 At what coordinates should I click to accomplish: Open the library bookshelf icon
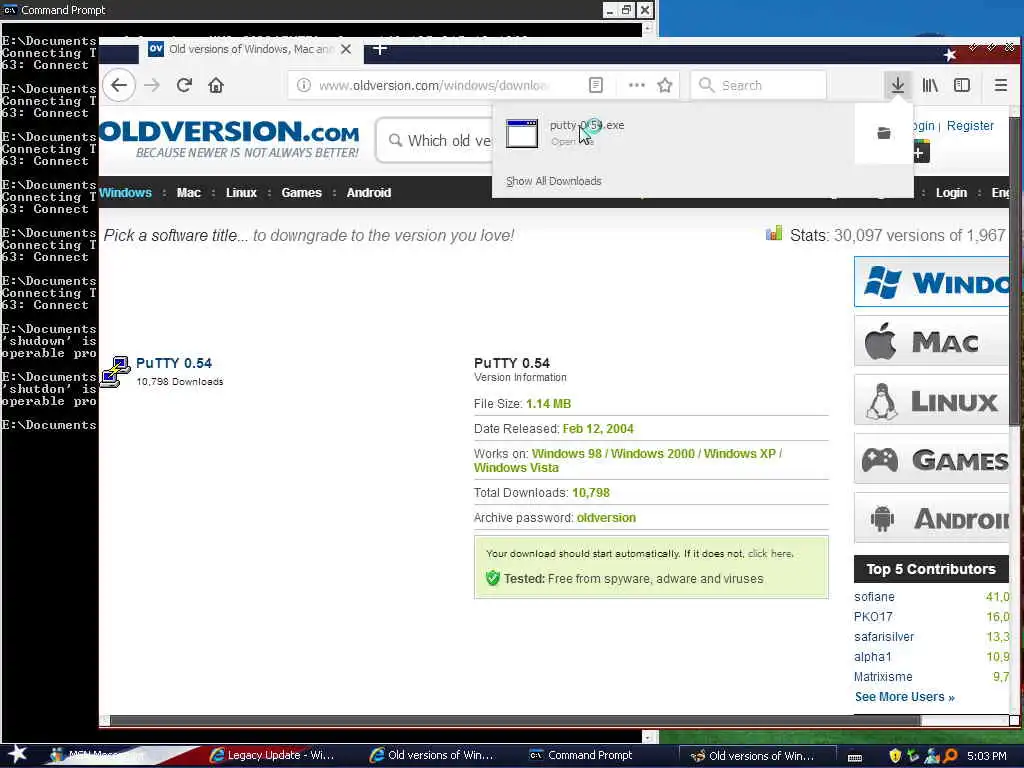point(930,86)
